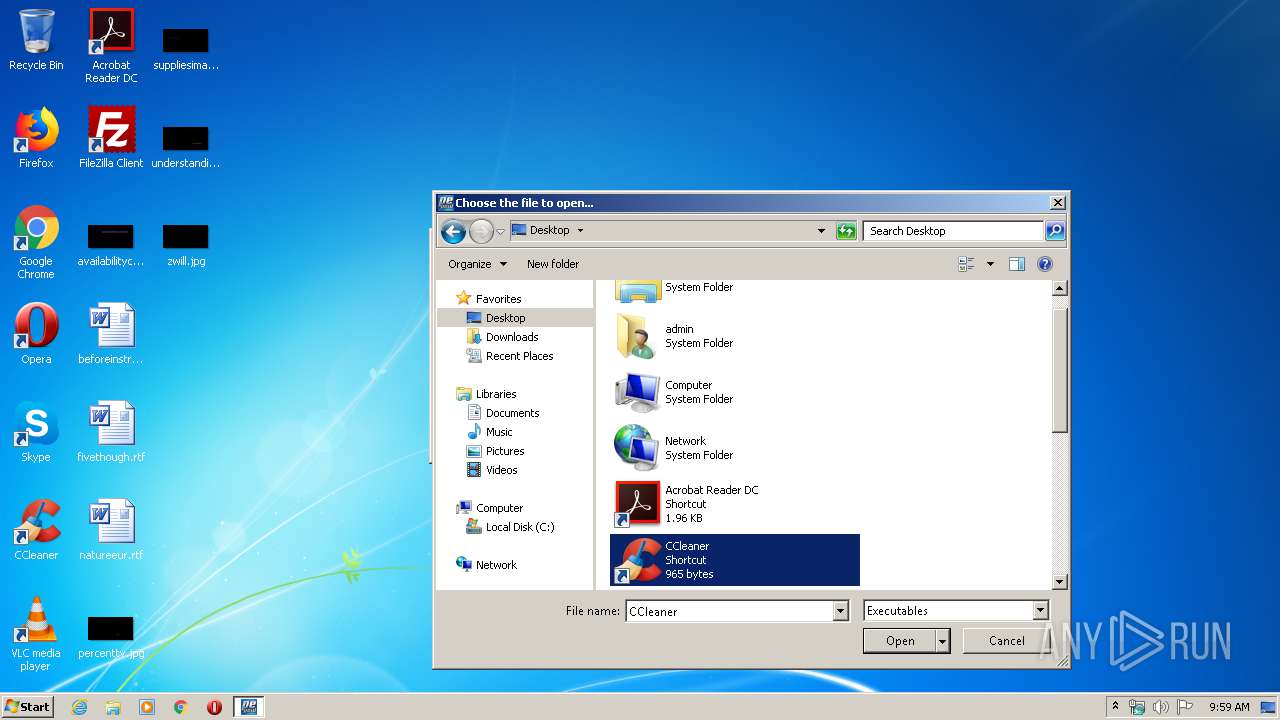Select the beforeinstr document on desktop

[111, 334]
